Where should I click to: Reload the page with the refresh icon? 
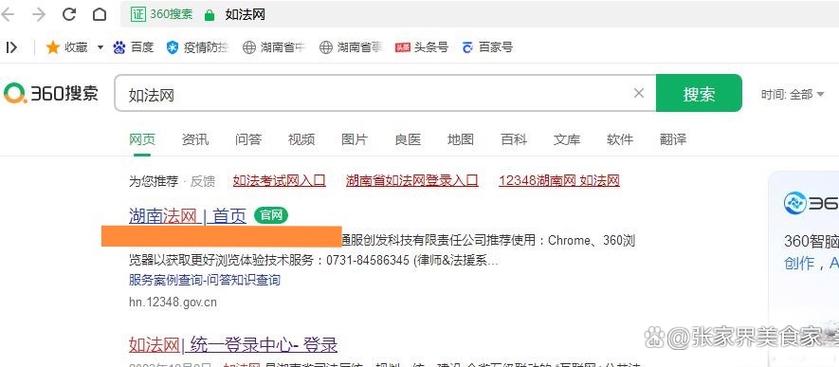(69, 14)
